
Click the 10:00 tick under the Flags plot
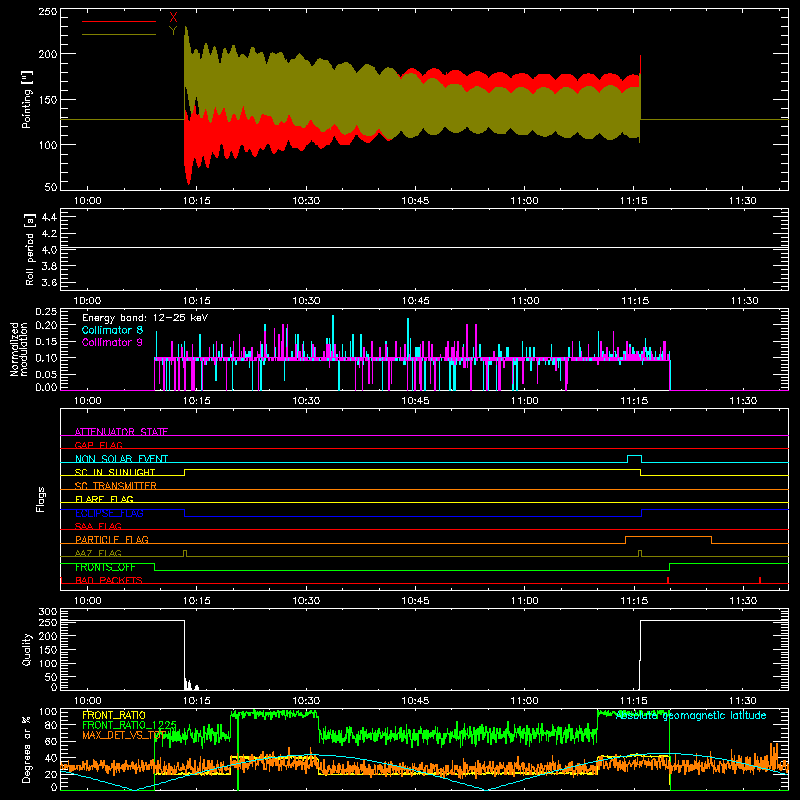coord(88,601)
